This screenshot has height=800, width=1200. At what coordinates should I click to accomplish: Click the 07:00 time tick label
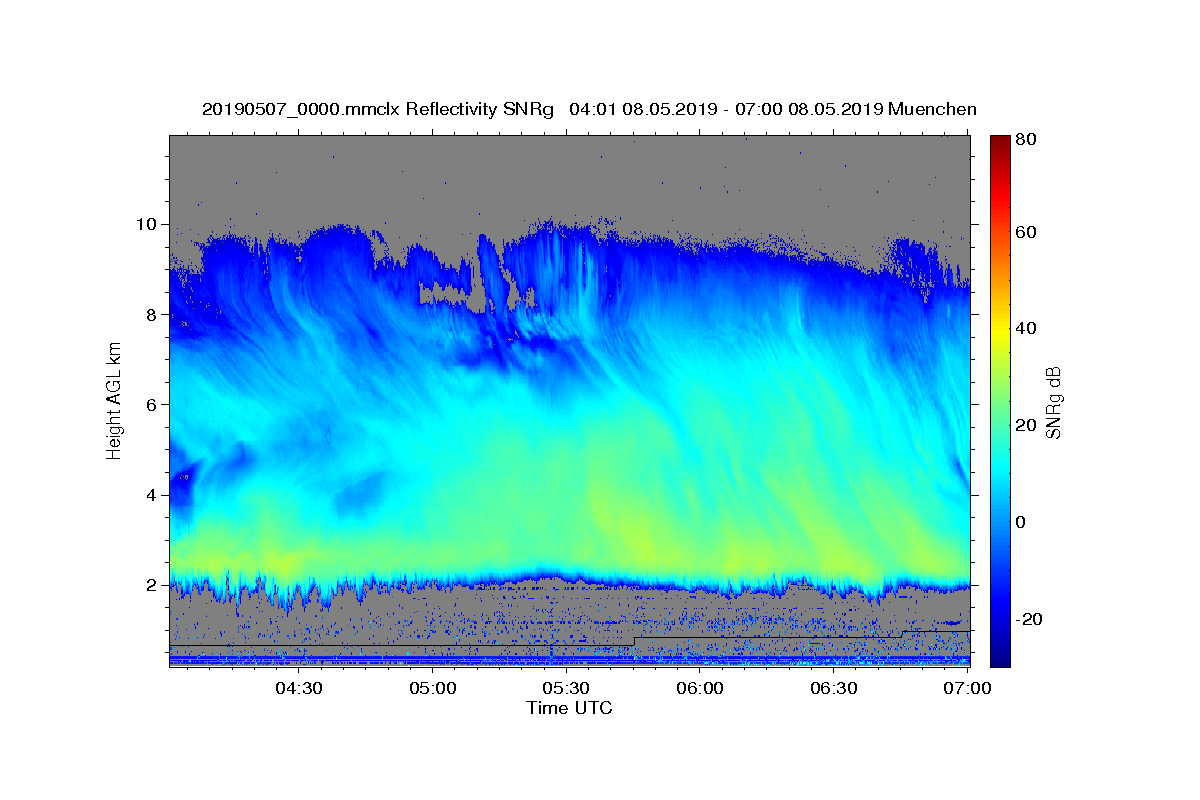pyautogui.click(x=968, y=689)
